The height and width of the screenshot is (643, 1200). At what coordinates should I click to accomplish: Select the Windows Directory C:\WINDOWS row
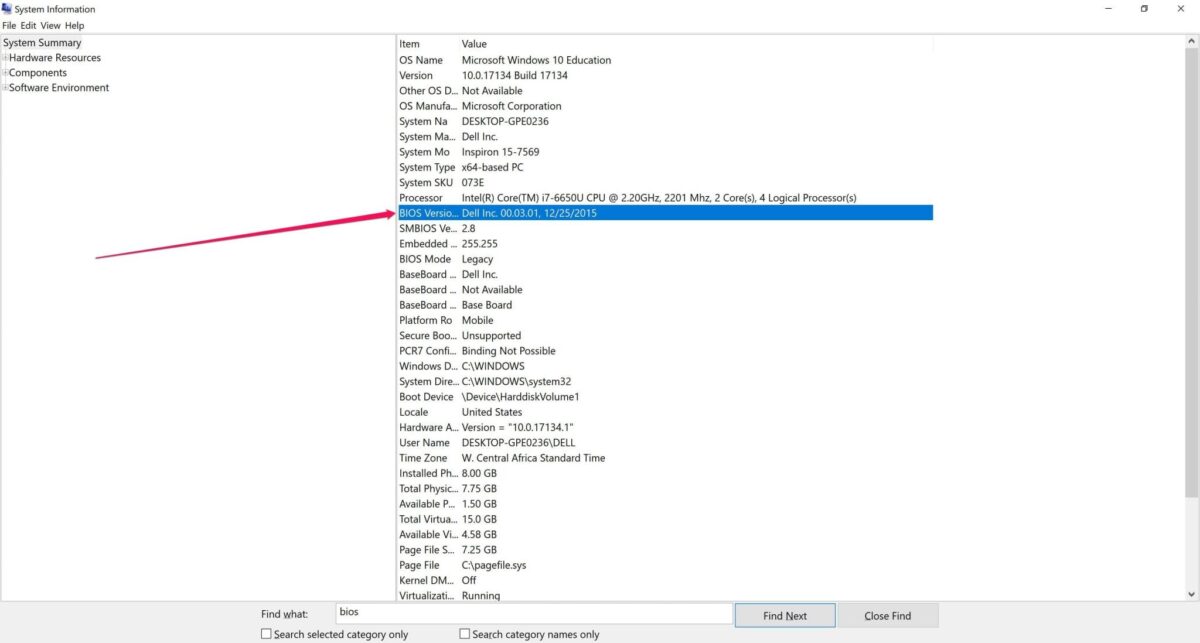pos(665,366)
